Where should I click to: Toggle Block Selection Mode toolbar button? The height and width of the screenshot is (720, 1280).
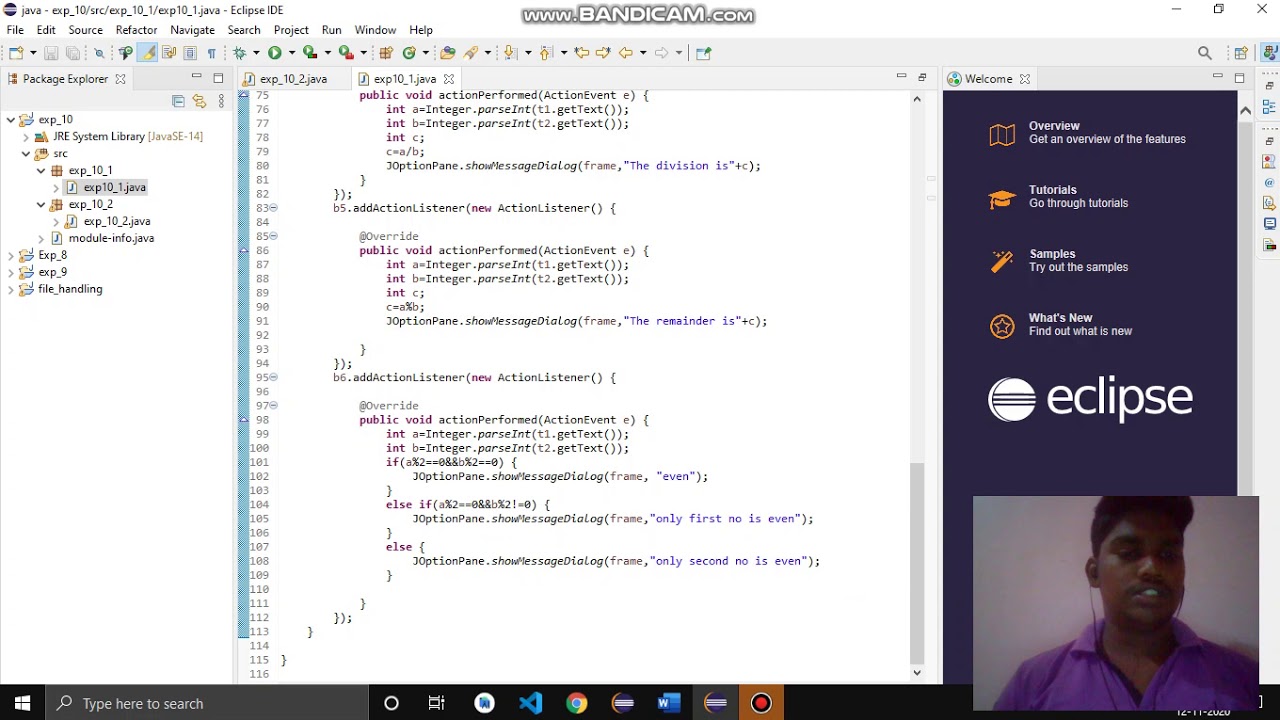190,53
